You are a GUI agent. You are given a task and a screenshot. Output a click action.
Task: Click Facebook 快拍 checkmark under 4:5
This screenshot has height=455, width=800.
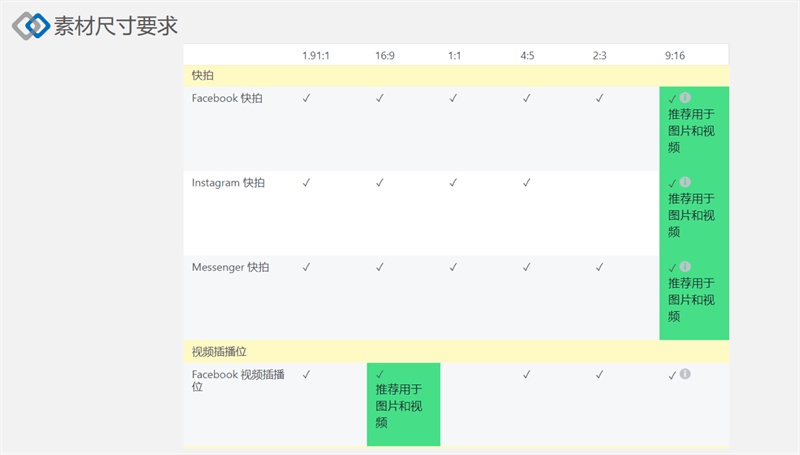pos(527,98)
